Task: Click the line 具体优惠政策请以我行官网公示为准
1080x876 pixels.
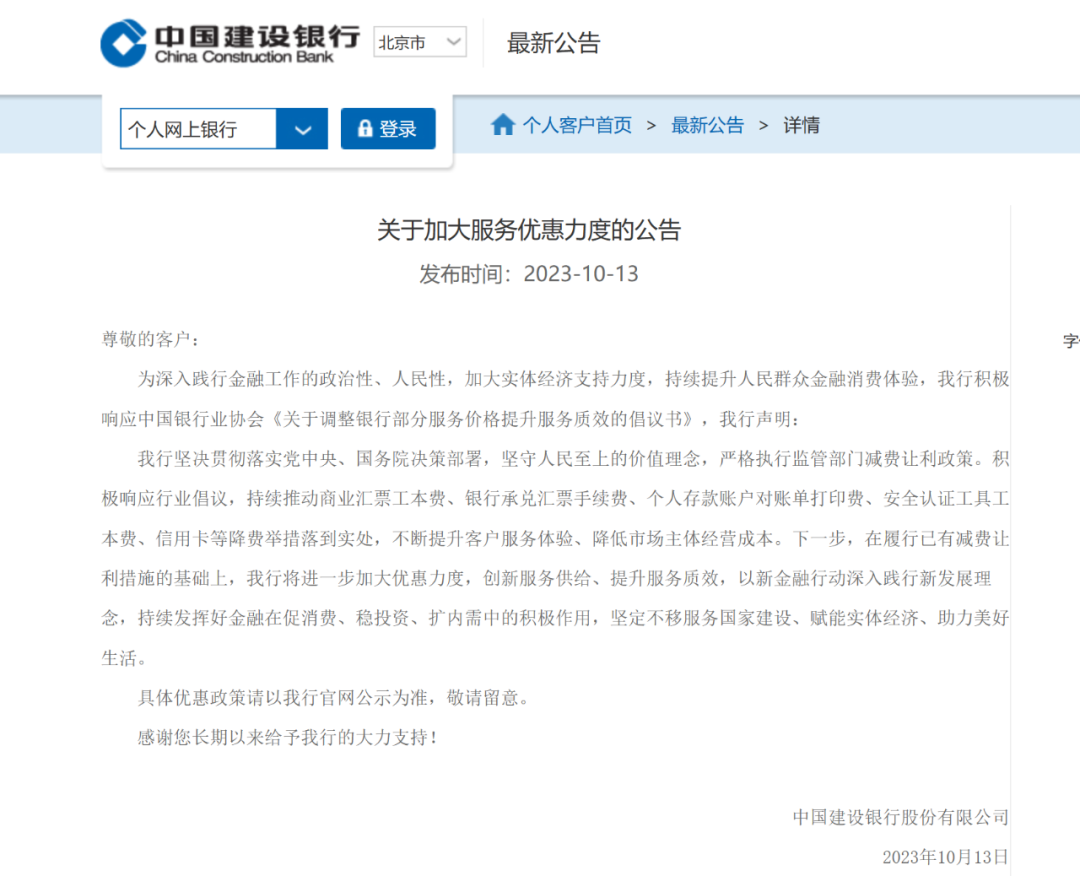Action: coord(283,698)
